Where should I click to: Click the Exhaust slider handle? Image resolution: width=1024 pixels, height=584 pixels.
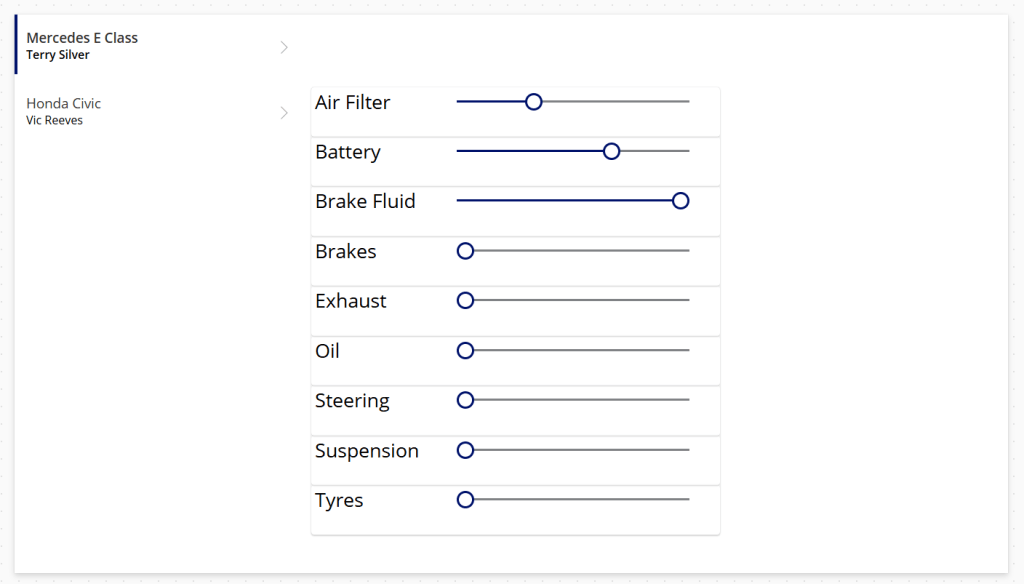coord(465,300)
